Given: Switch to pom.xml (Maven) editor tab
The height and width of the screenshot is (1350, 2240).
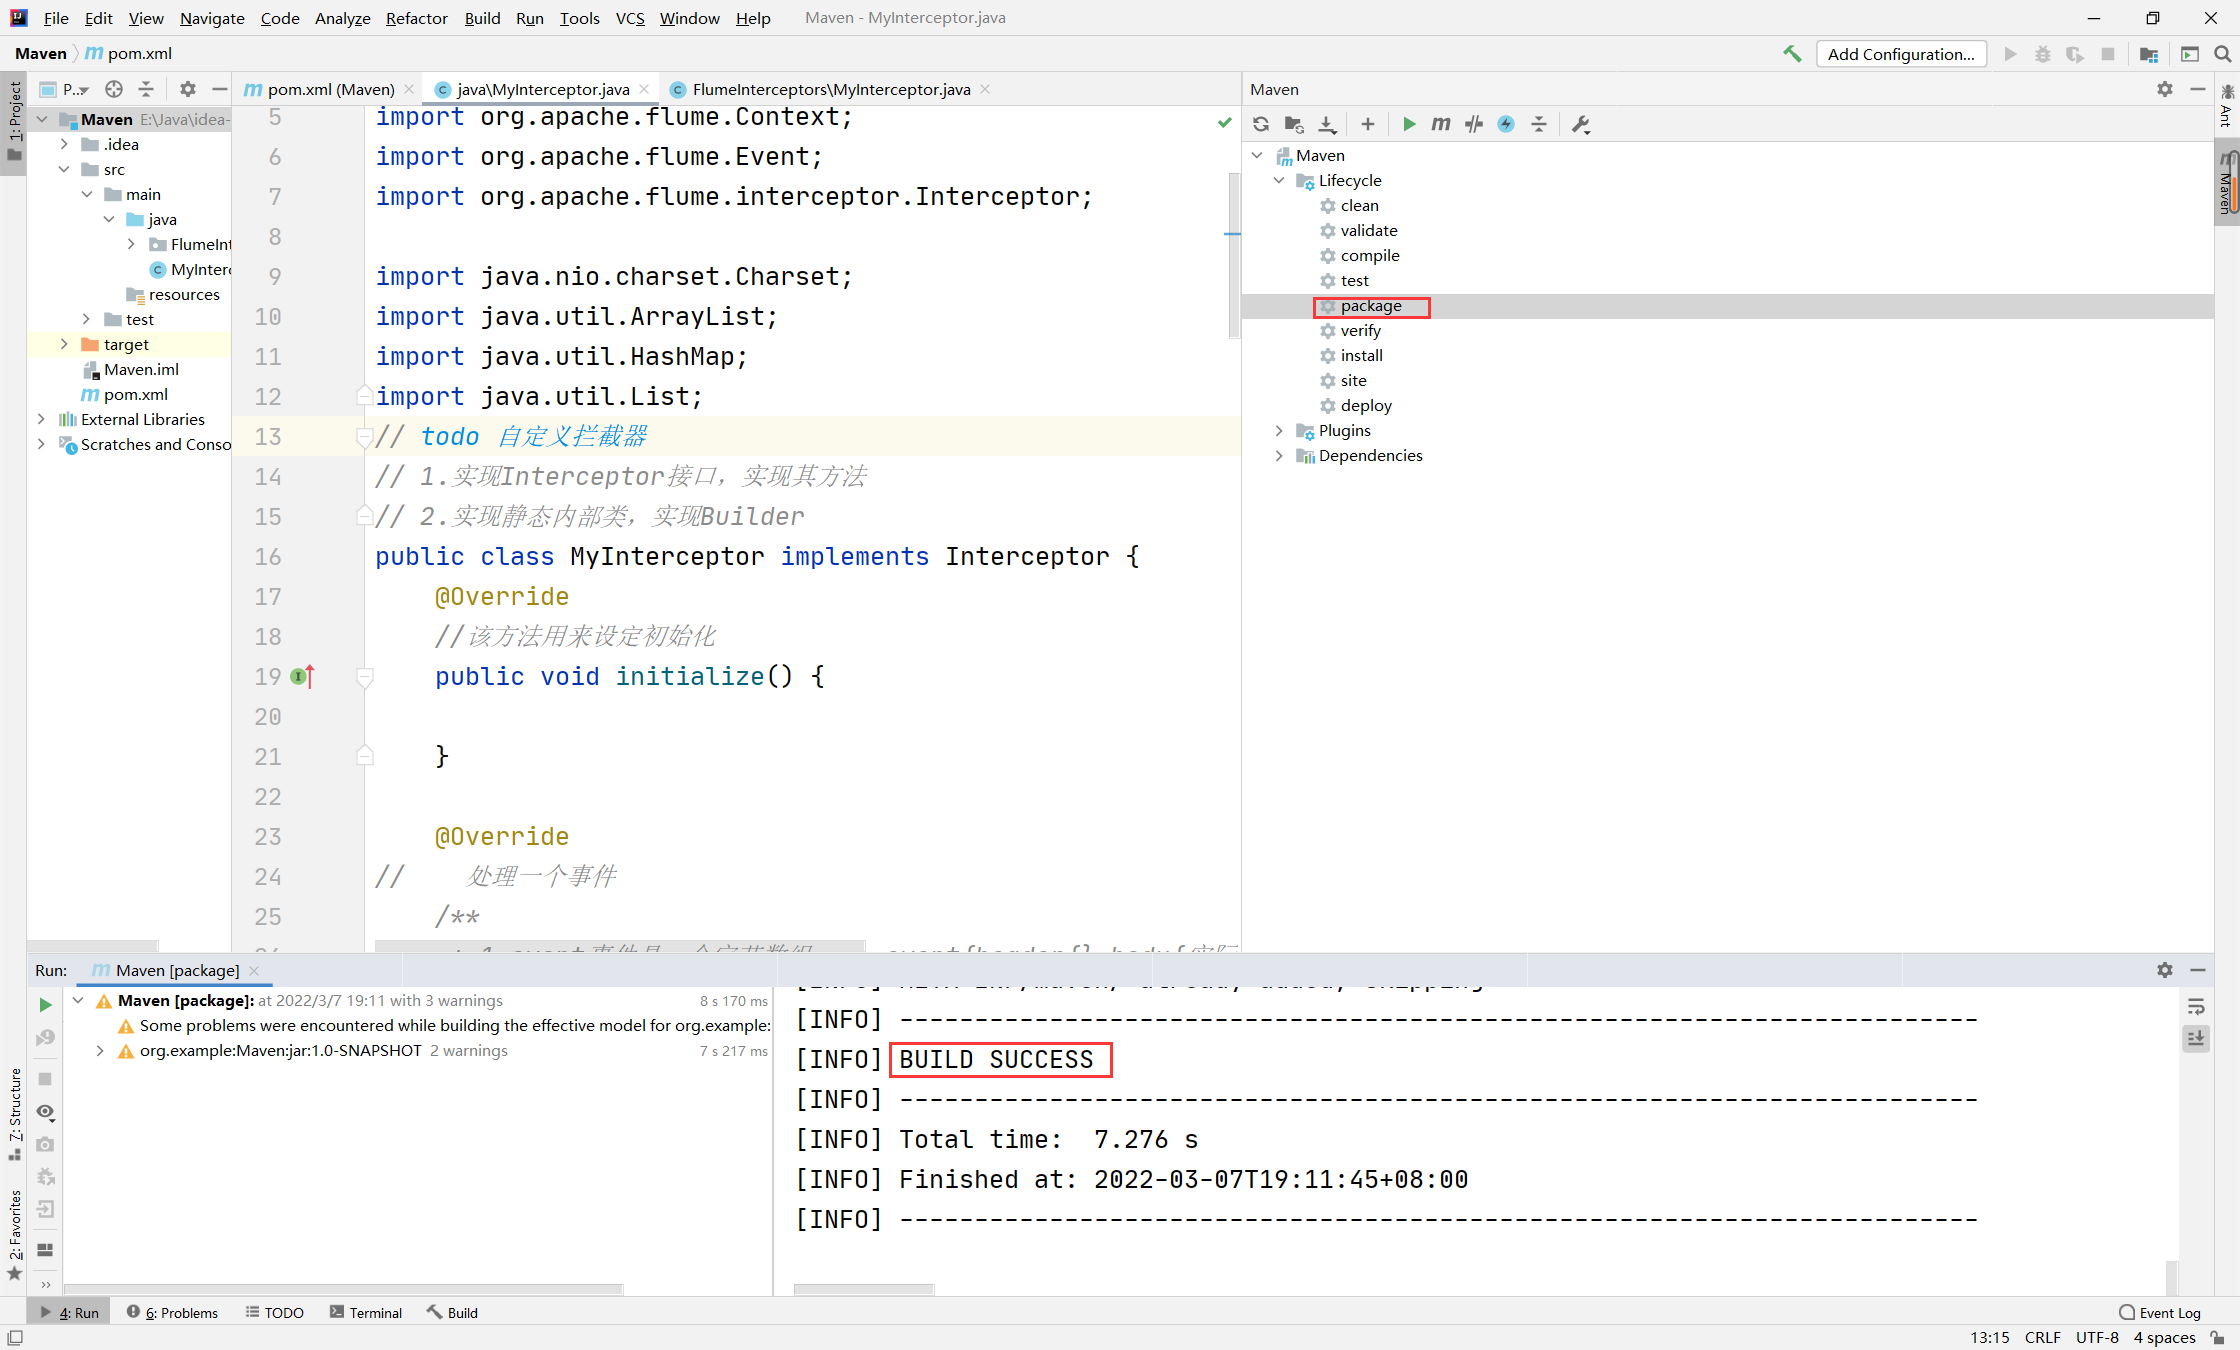Looking at the screenshot, I should (x=329, y=89).
